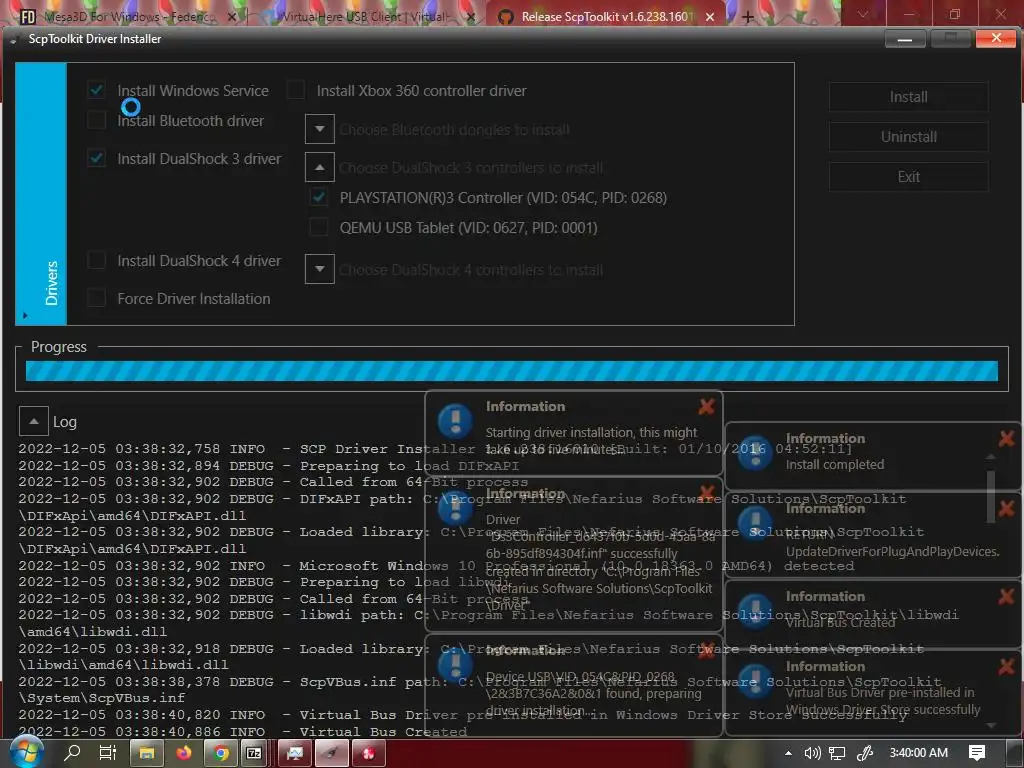Collapse the Drivers side panel arrow
This screenshot has width=1024, height=768.
25,315
